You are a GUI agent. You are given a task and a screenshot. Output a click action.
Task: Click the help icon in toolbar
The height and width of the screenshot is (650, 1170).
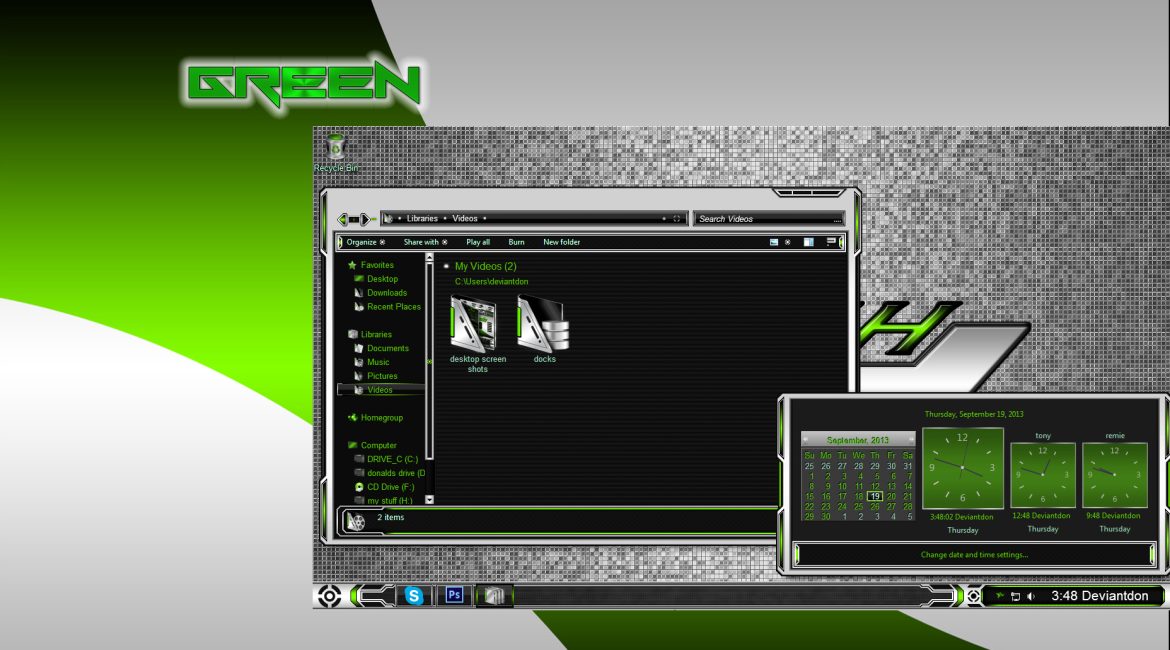click(x=831, y=242)
